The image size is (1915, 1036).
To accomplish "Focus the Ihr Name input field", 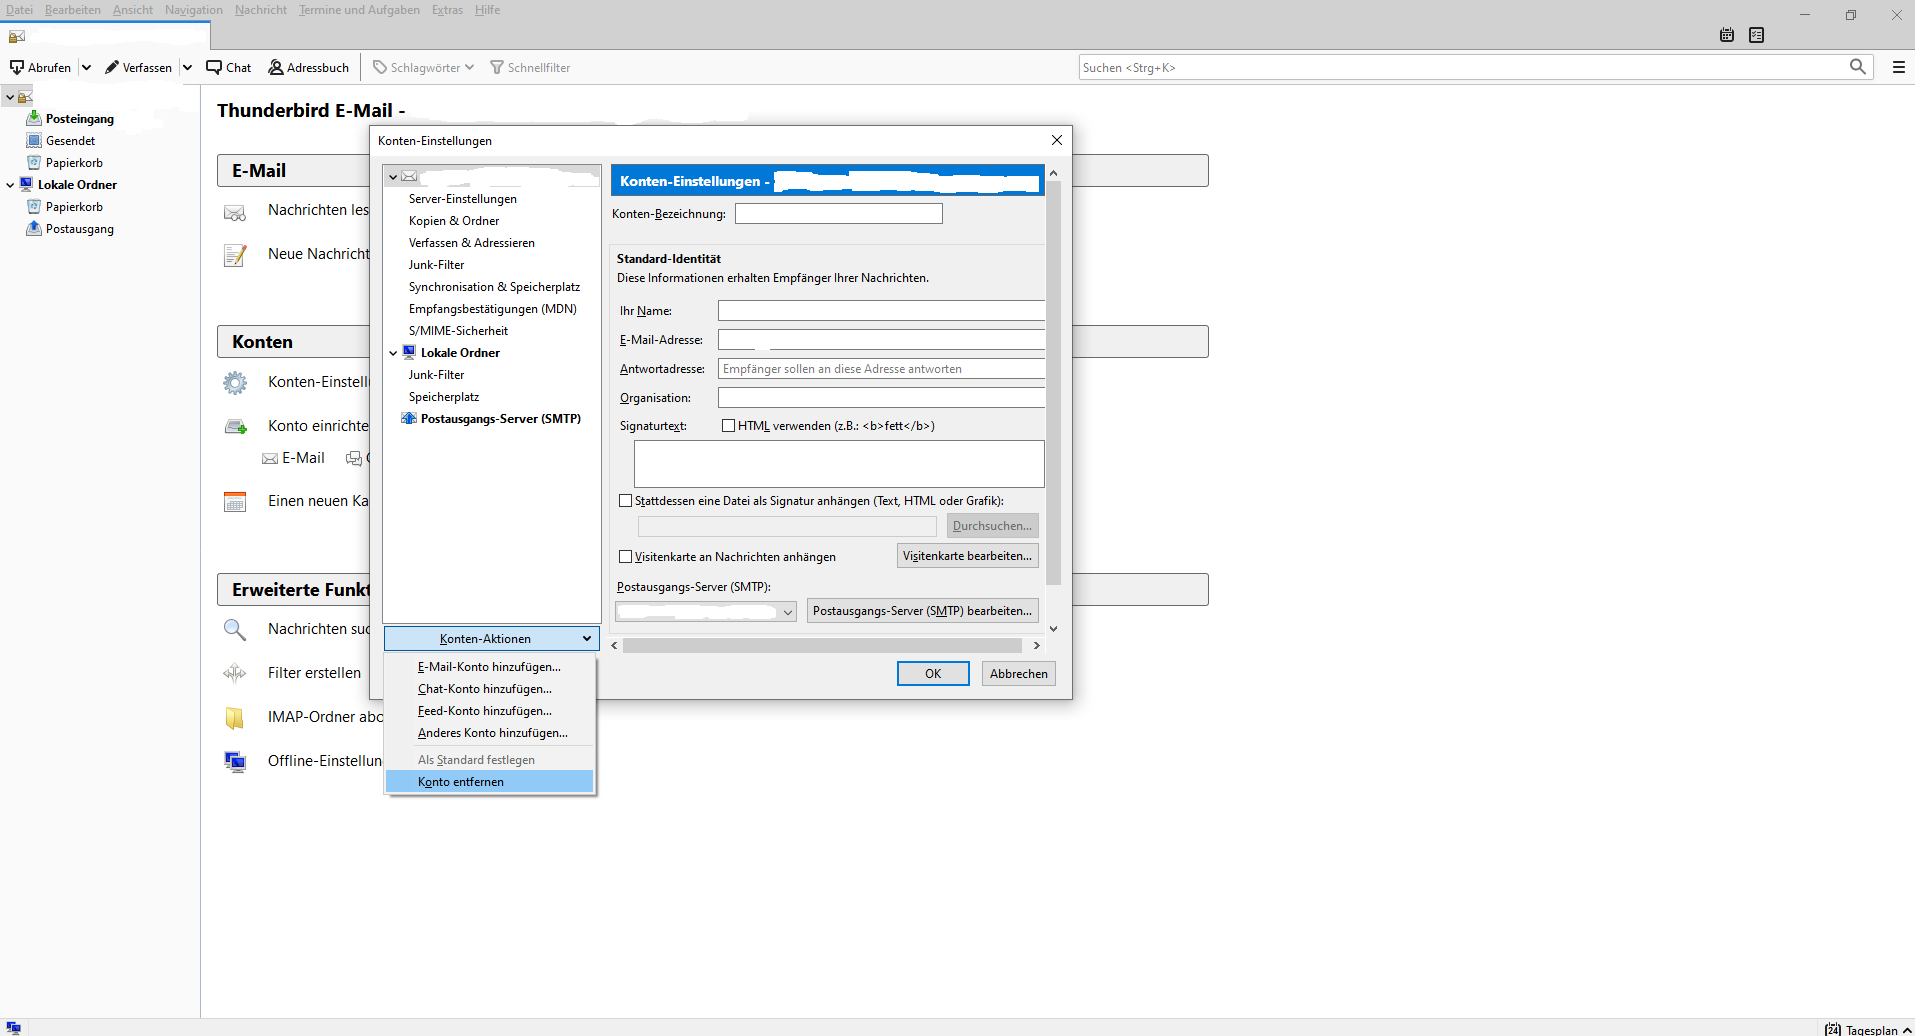I will (882, 311).
